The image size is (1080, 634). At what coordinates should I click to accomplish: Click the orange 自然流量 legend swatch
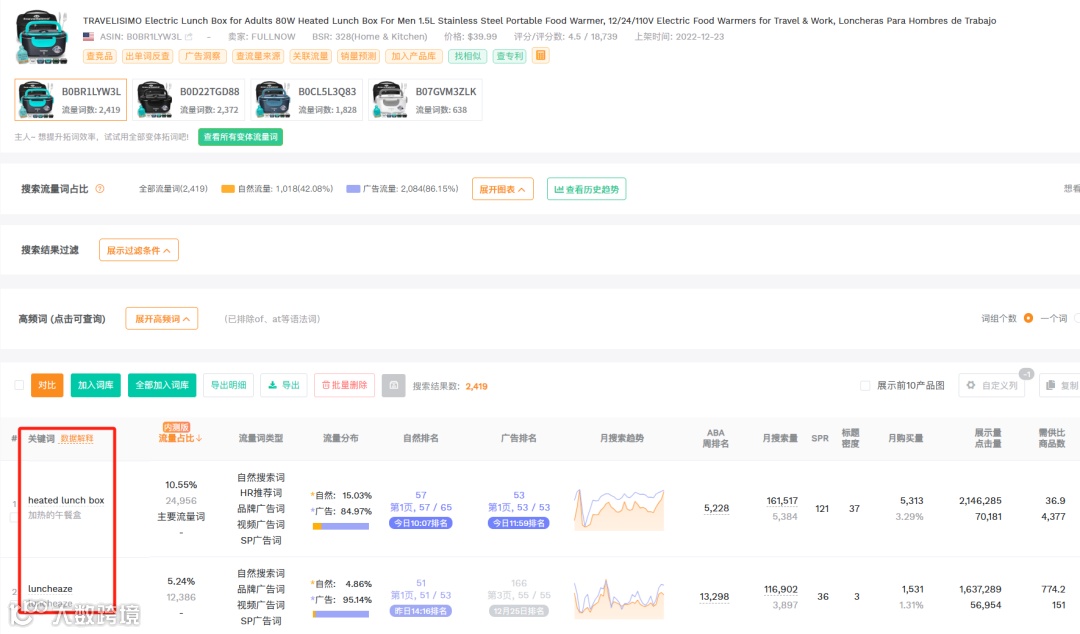(x=227, y=189)
